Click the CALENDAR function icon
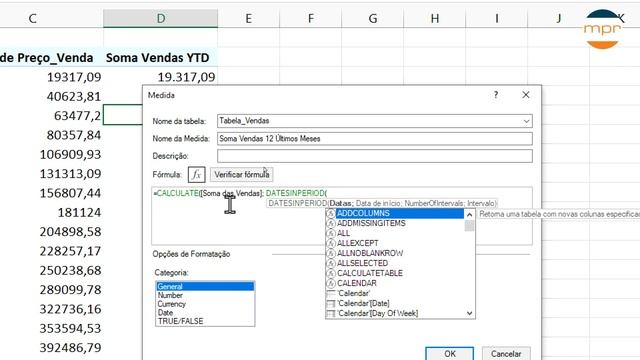Image resolution: width=640 pixels, height=360 pixels. 331,283
